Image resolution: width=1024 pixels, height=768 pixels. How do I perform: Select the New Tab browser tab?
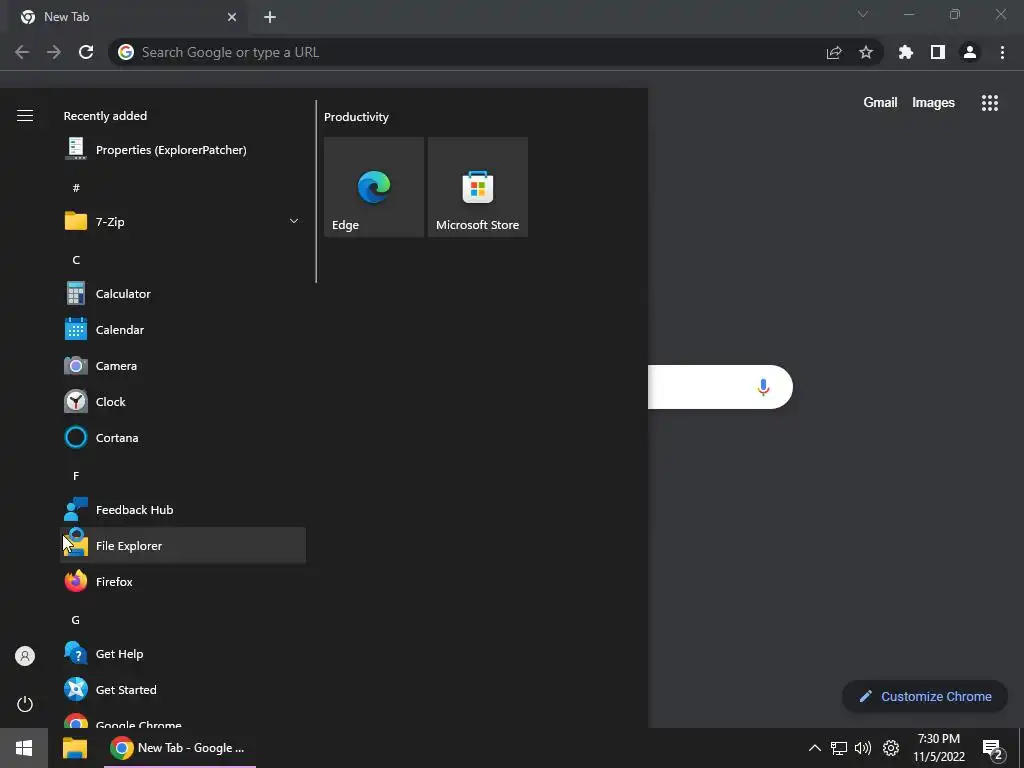(x=128, y=17)
